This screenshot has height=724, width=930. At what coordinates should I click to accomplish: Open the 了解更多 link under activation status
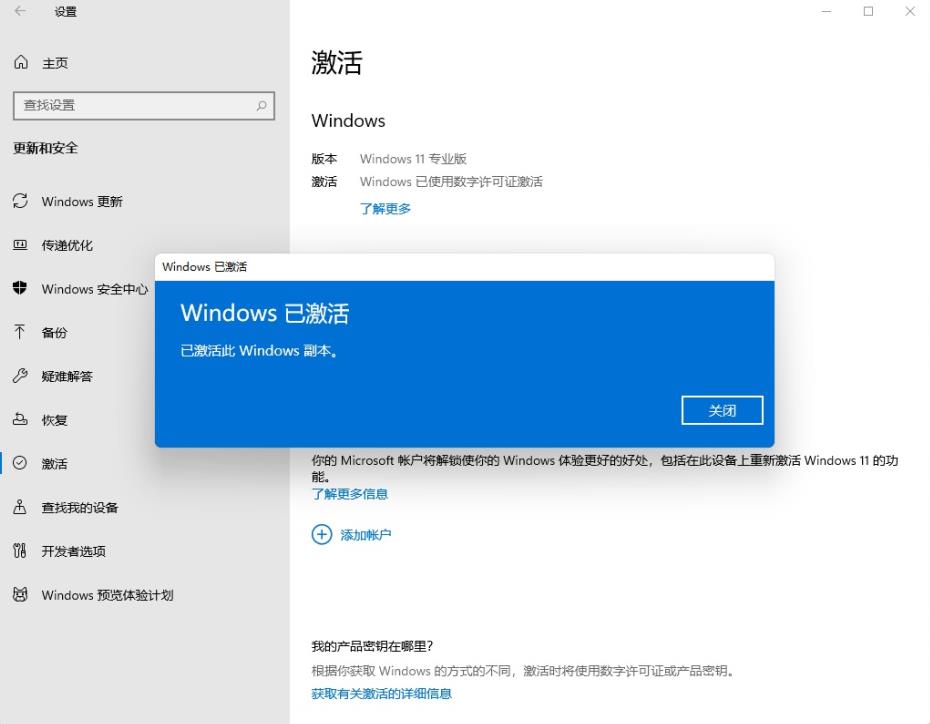[385, 208]
